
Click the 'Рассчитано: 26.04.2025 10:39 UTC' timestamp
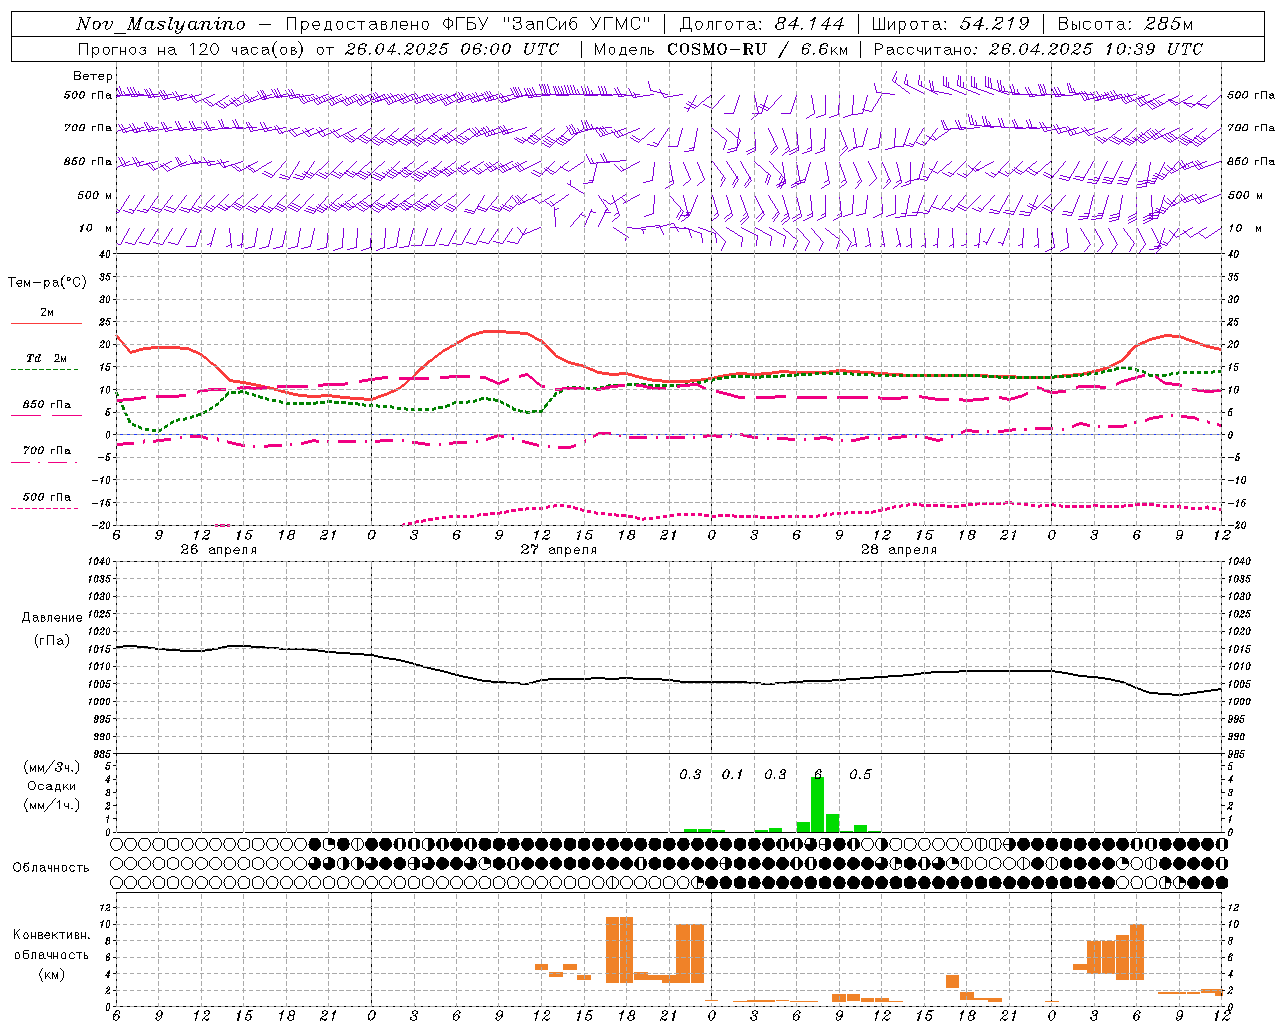tap(1038, 49)
